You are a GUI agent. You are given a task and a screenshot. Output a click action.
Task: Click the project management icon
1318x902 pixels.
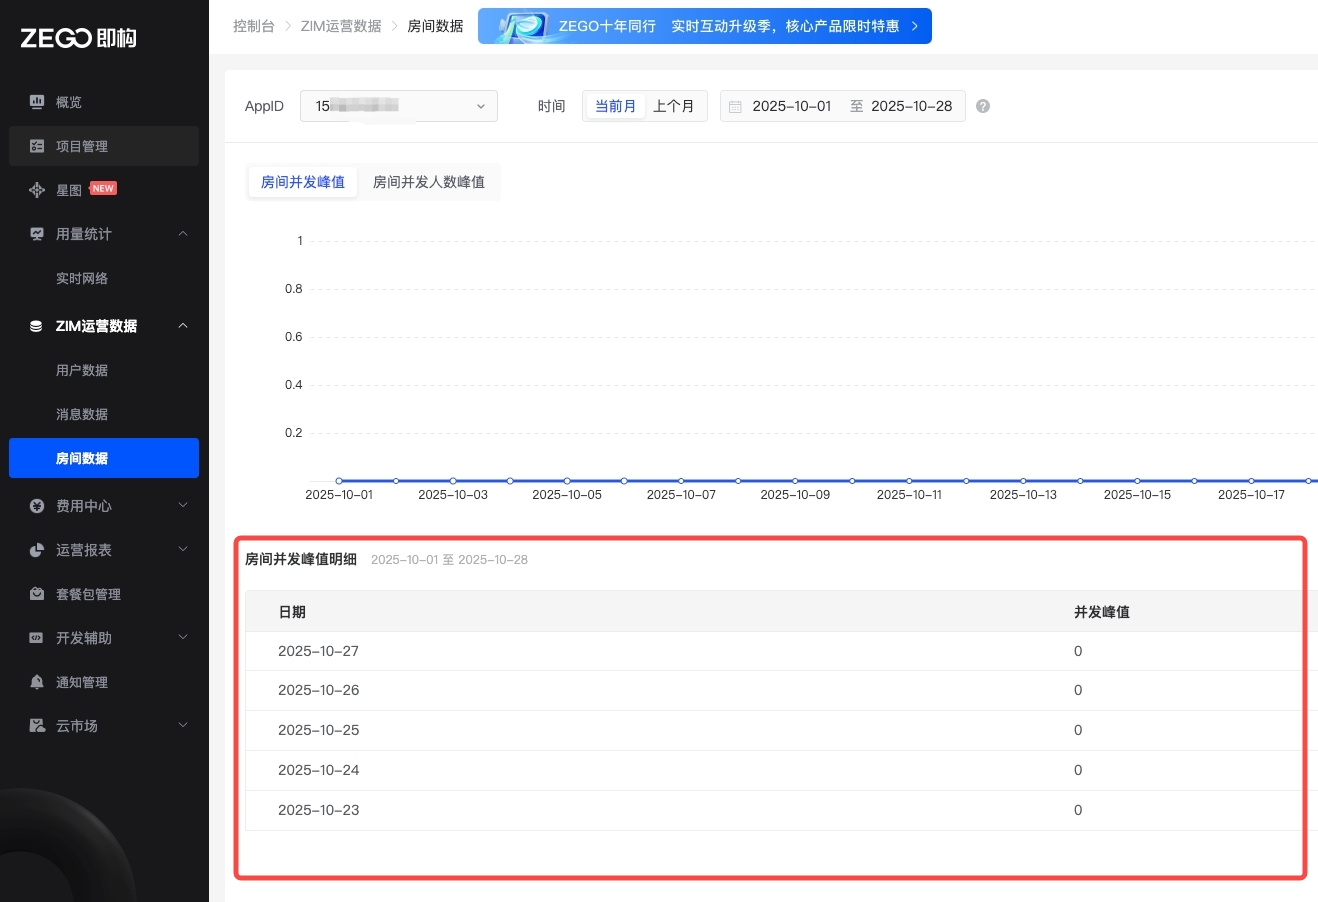pos(37,146)
